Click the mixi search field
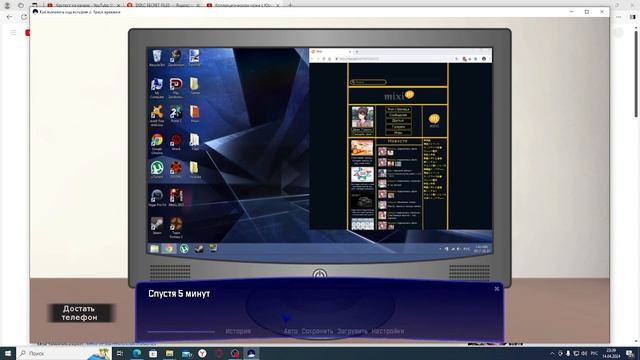This screenshot has height=360, width=640. 368,82
